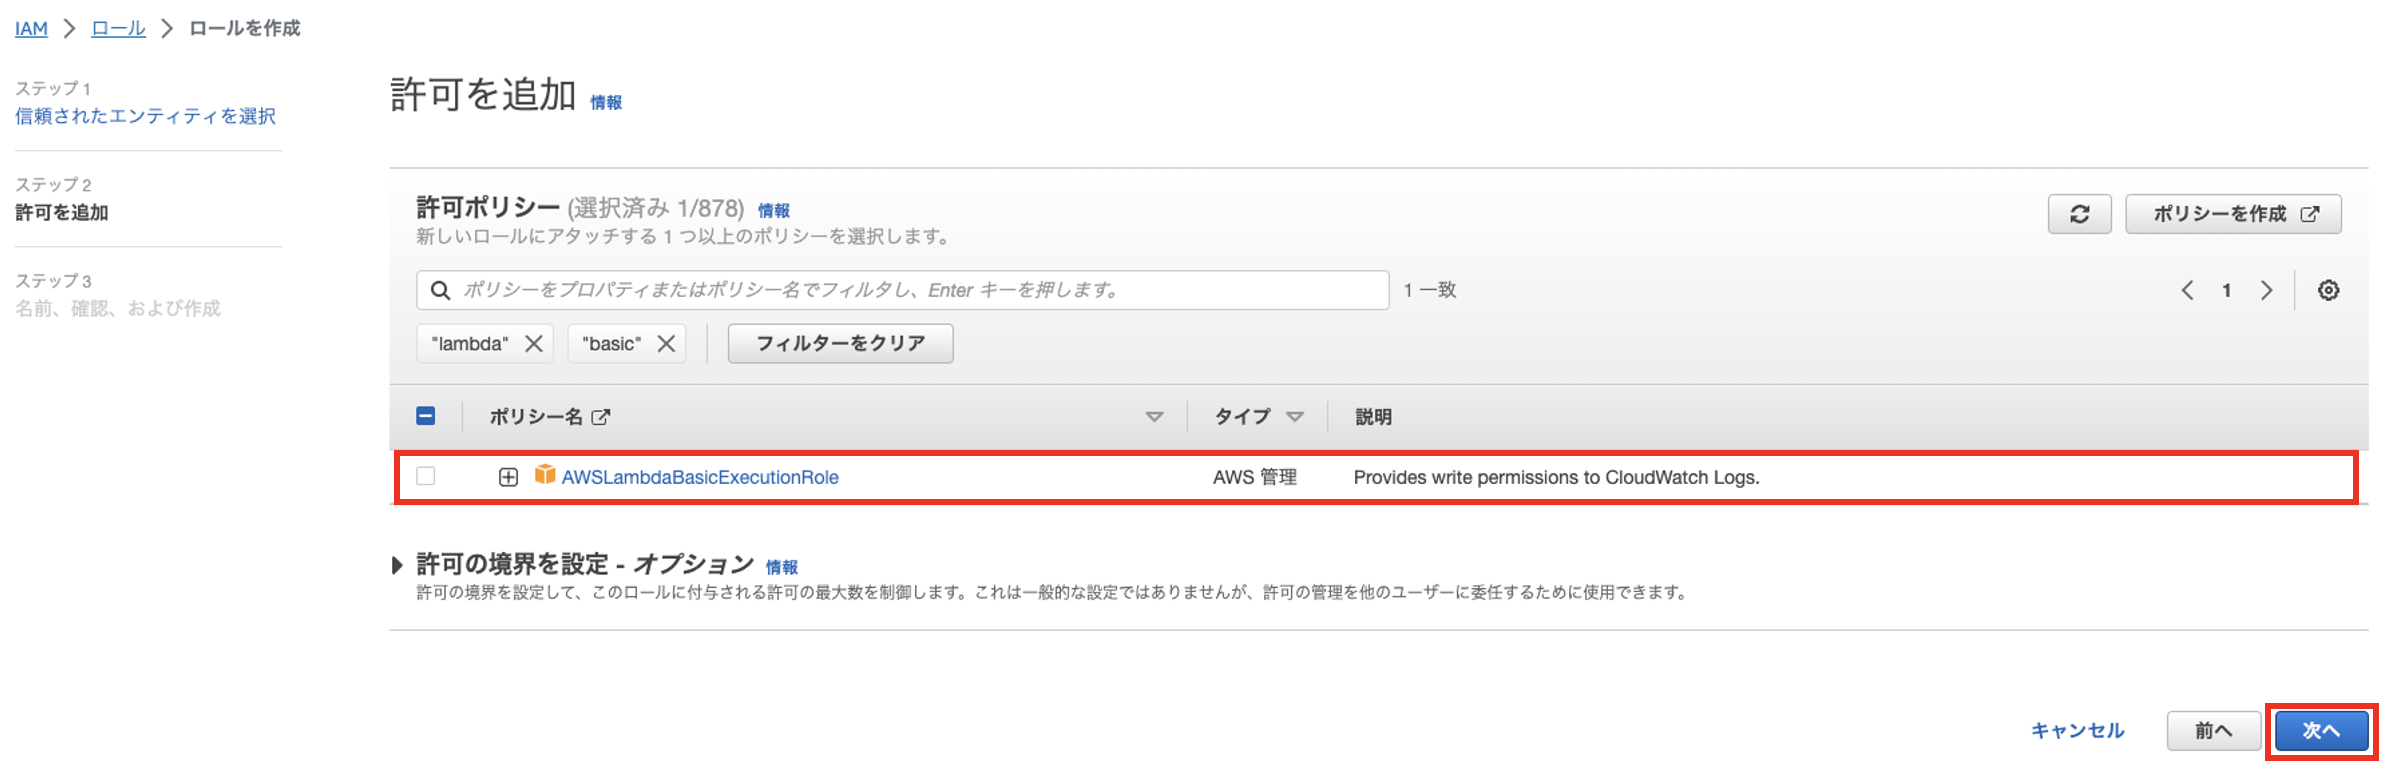Remove the "lambda" filter chip

[x=534, y=343]
